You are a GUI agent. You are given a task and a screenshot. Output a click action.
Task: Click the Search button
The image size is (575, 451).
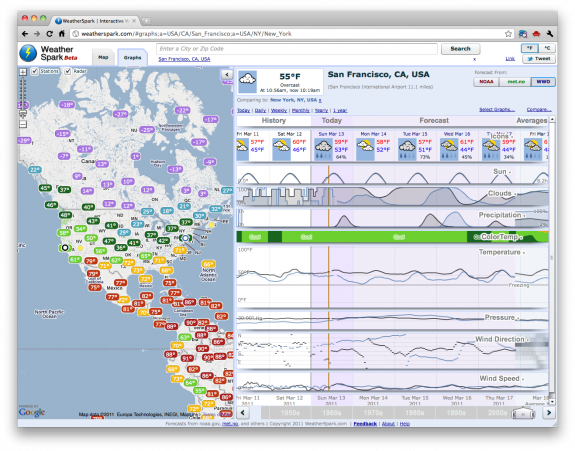pyautogui.click(x=460, y=49)
